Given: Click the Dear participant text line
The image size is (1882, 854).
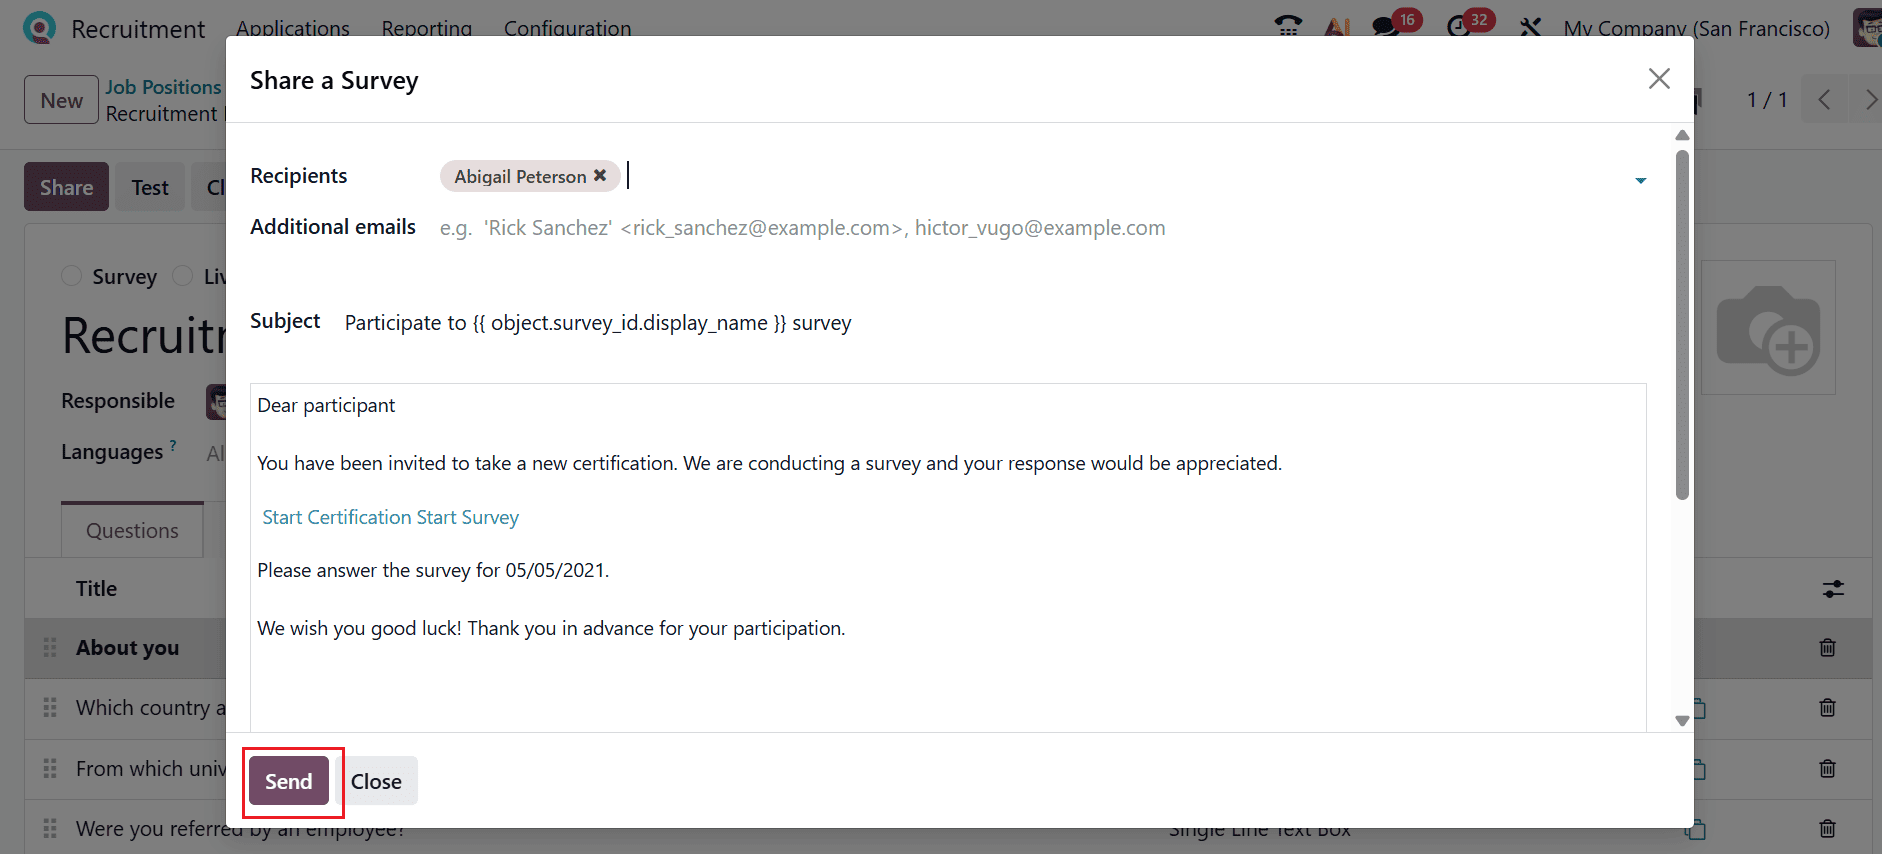Looking at the screenshot, I should tap(326, 405).
